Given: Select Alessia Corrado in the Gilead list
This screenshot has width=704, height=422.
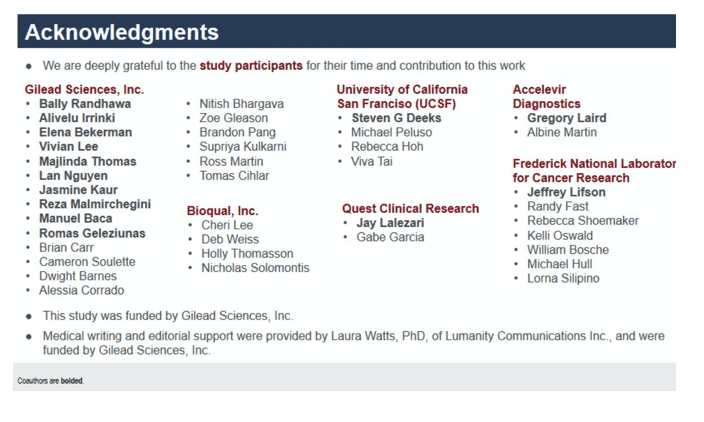Looking at the screenshot, I should click(x=81, y=290).
